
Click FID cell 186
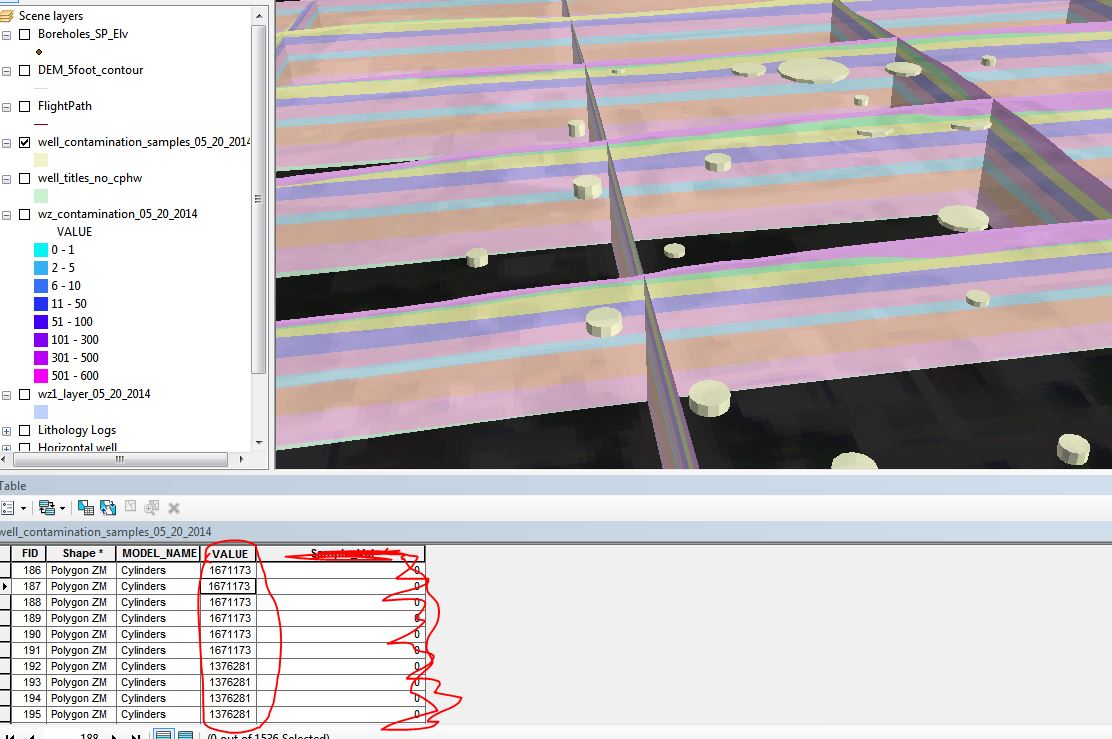[30, 570]
